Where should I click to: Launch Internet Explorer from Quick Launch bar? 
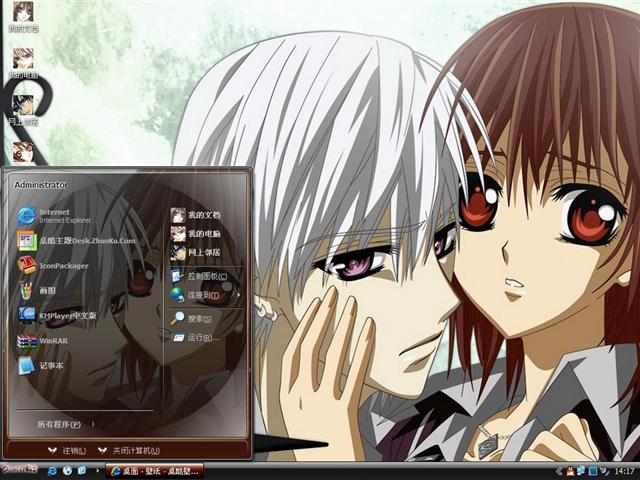tap(53, 471)
